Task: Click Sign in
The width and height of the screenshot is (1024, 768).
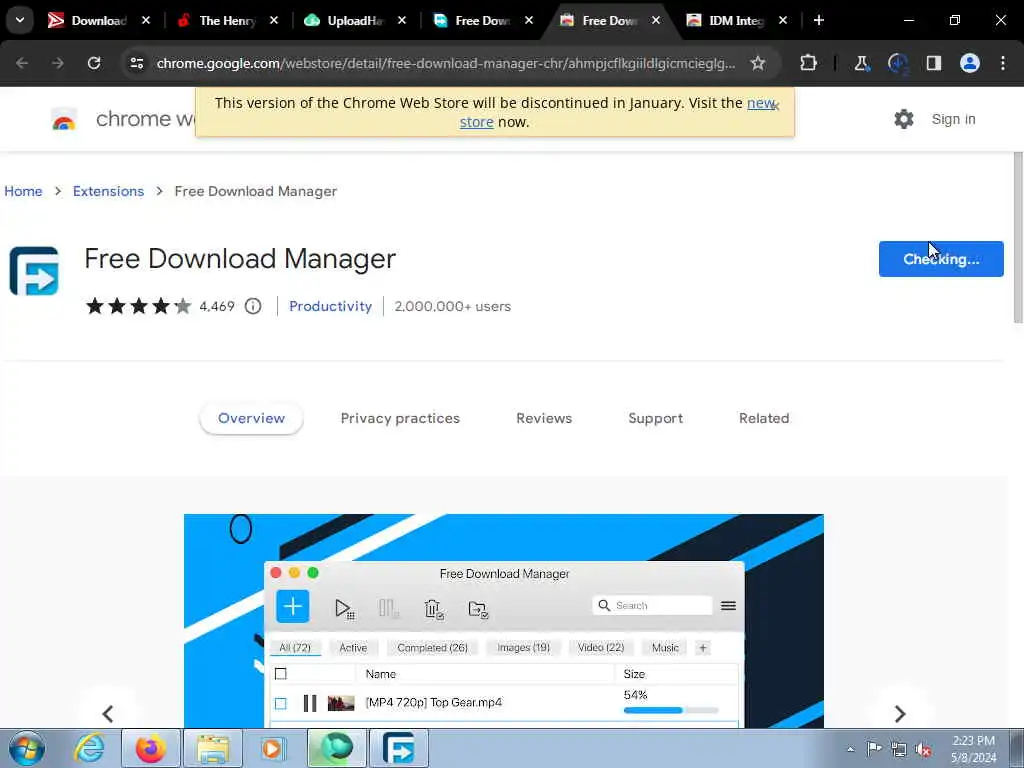Action: point(953,119)
